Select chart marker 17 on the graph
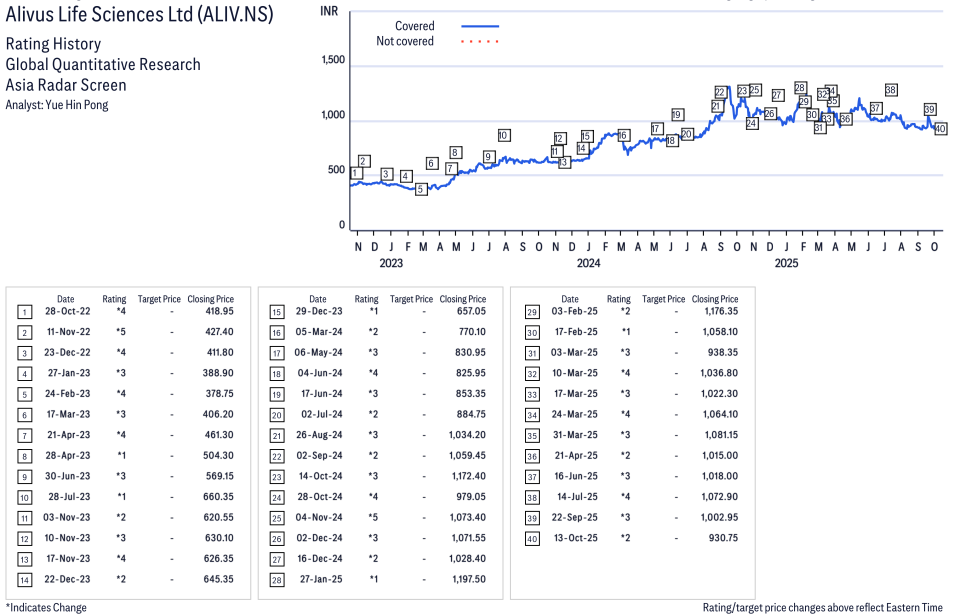This screenshot has width=954, height=614. pos(657,129)
